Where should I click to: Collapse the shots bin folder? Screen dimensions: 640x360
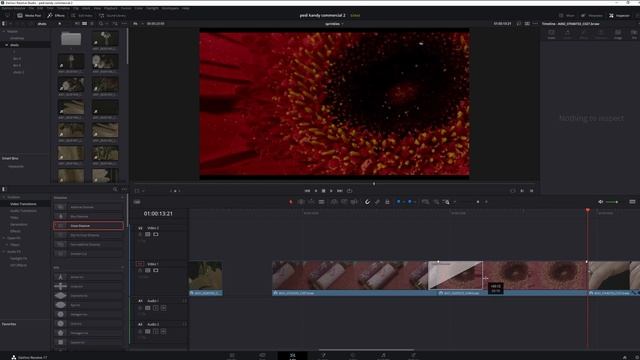7,45
